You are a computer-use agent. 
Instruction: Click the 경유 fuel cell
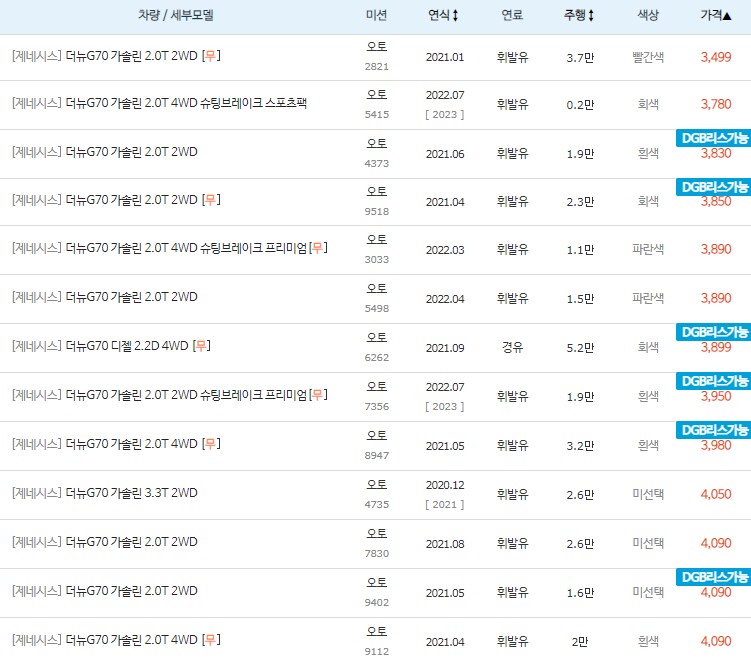click(512, 347)
